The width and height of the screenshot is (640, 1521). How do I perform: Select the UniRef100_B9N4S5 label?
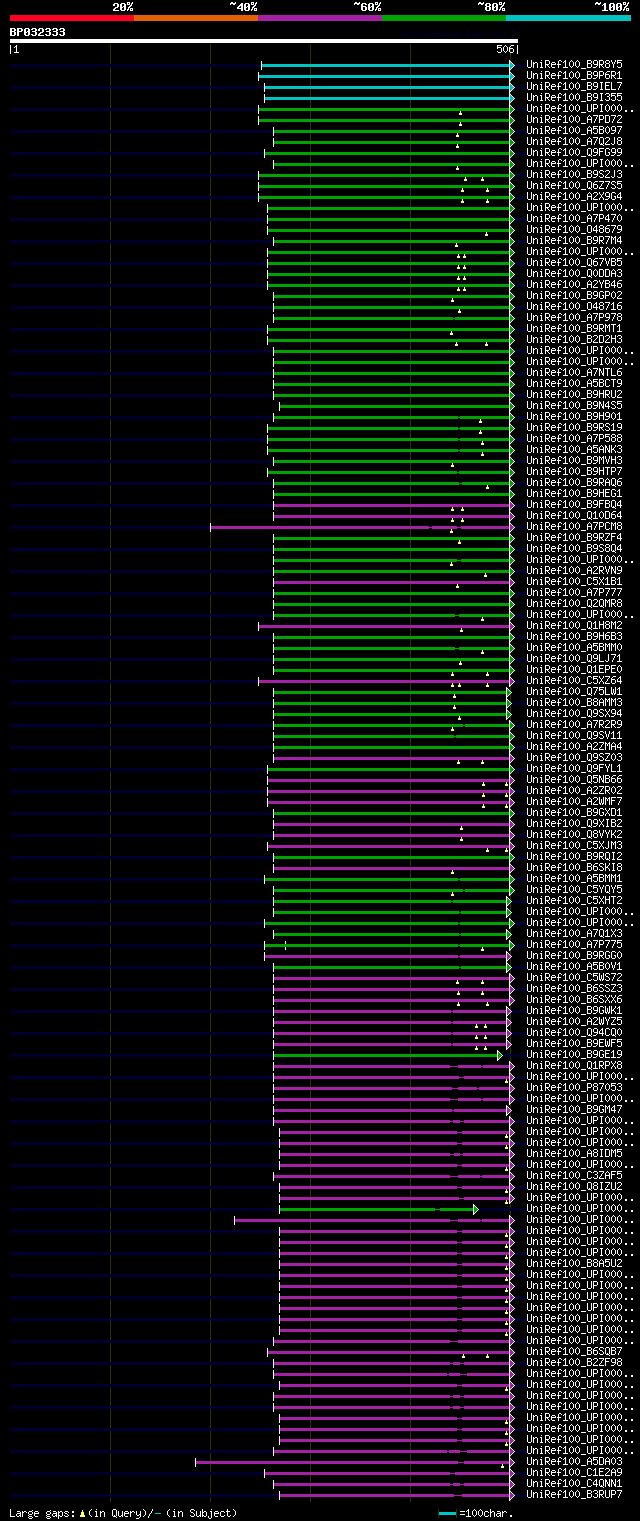574,405
